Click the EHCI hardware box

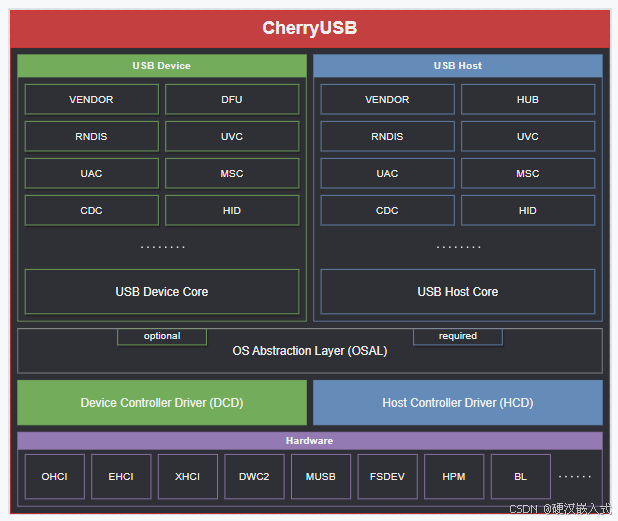121,476
